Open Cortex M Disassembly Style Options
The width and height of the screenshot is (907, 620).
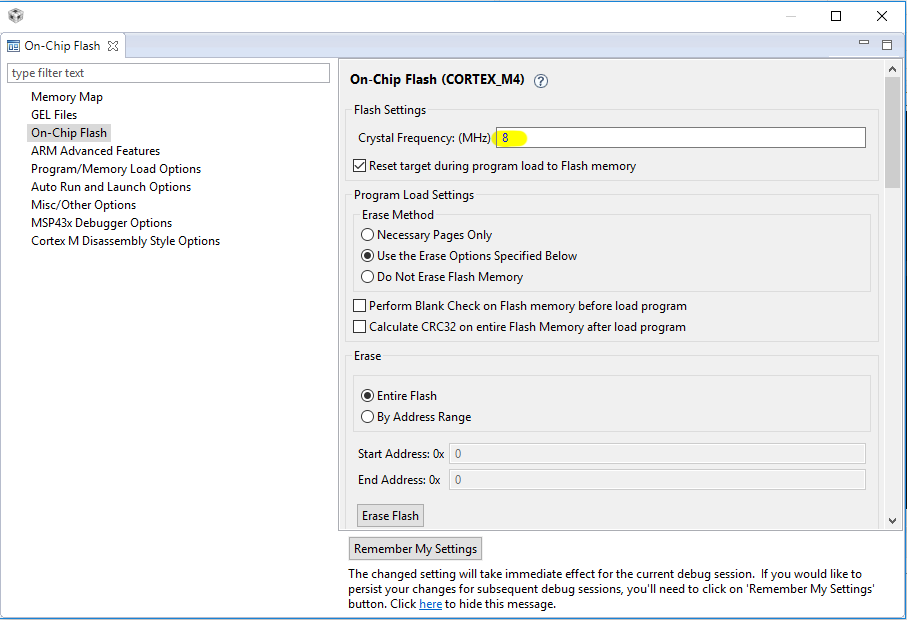(x=126, y=240)
